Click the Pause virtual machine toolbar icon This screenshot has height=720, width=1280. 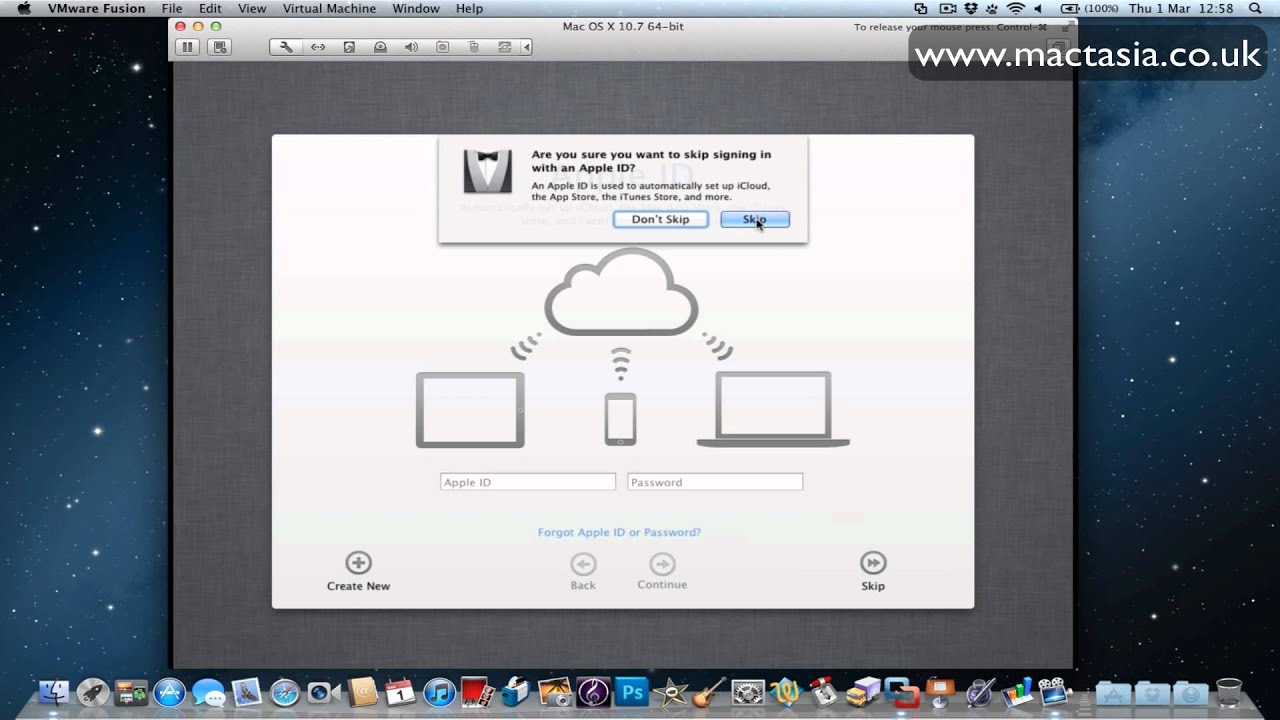tap(187, 47)
